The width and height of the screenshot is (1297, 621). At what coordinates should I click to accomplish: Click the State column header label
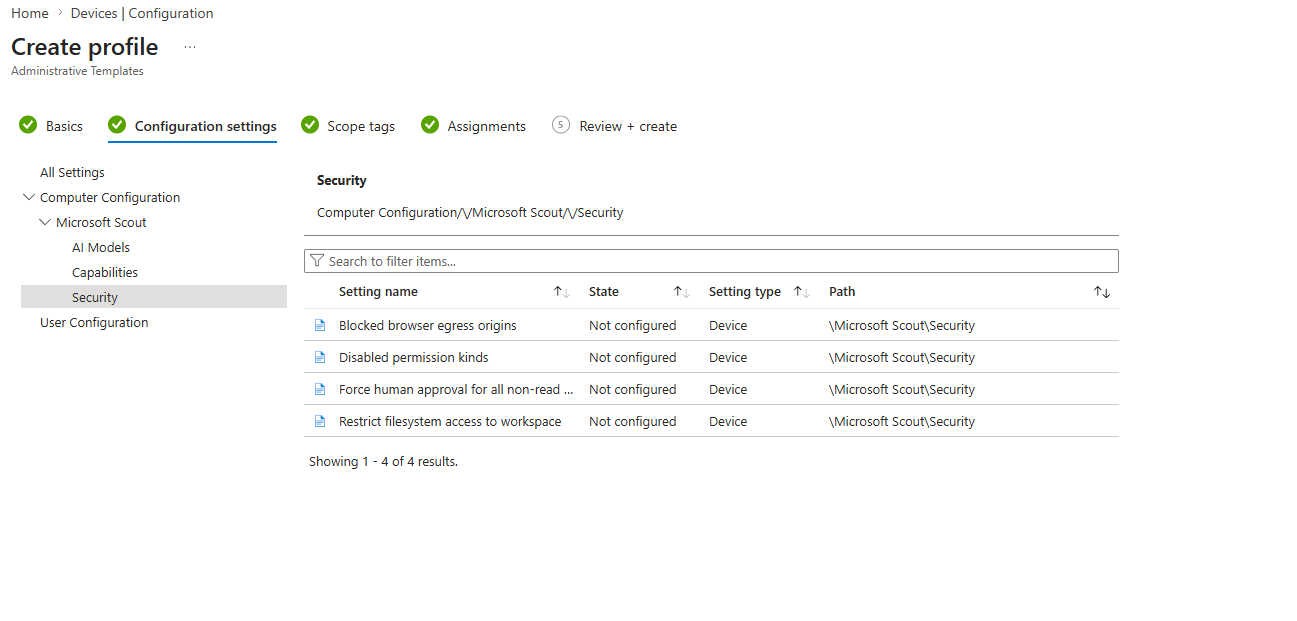(x=604, y=292)
